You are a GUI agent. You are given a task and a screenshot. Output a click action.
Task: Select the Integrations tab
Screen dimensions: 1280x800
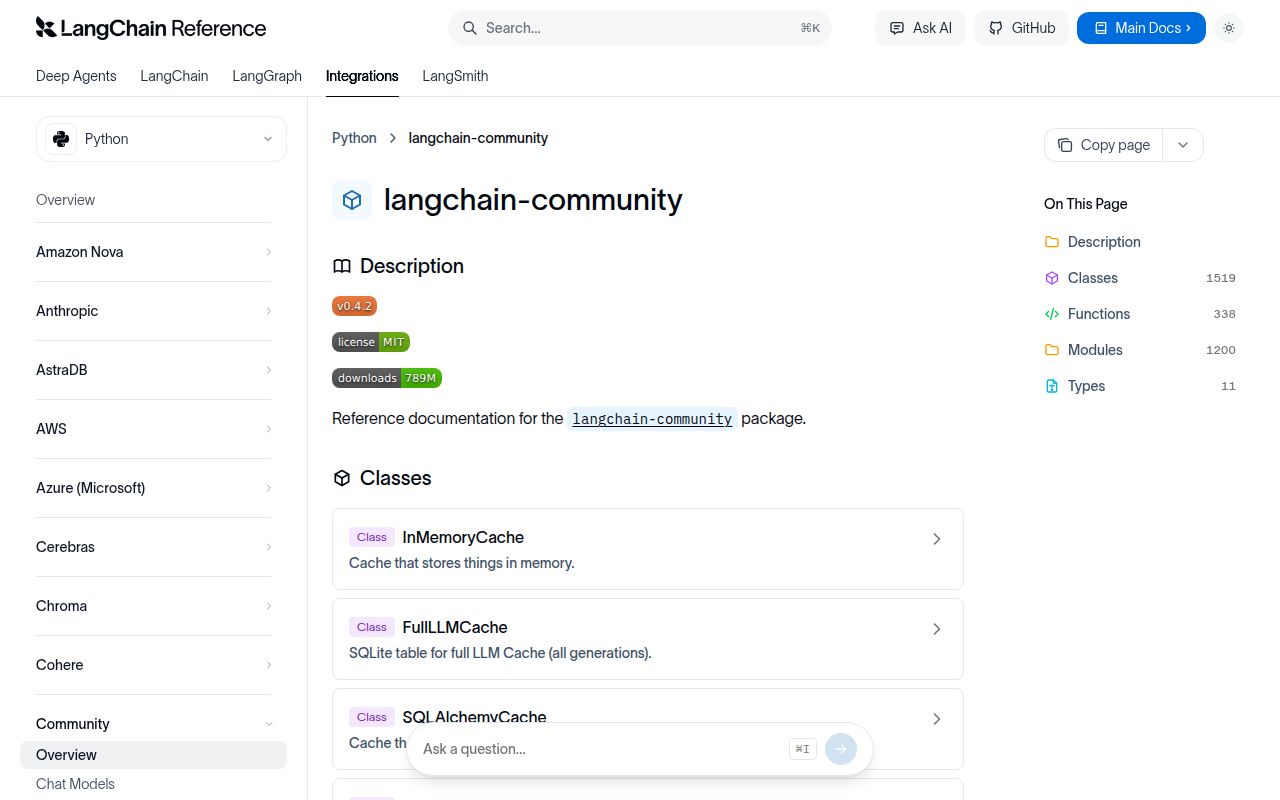tap(362, 76)
